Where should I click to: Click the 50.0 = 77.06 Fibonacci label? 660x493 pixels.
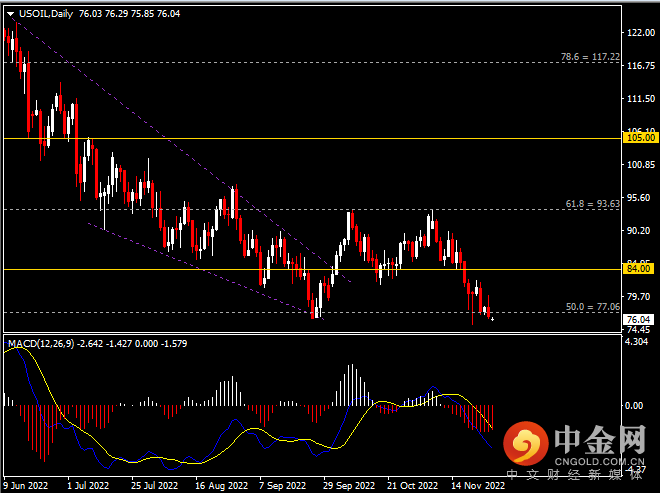[593, 306]
